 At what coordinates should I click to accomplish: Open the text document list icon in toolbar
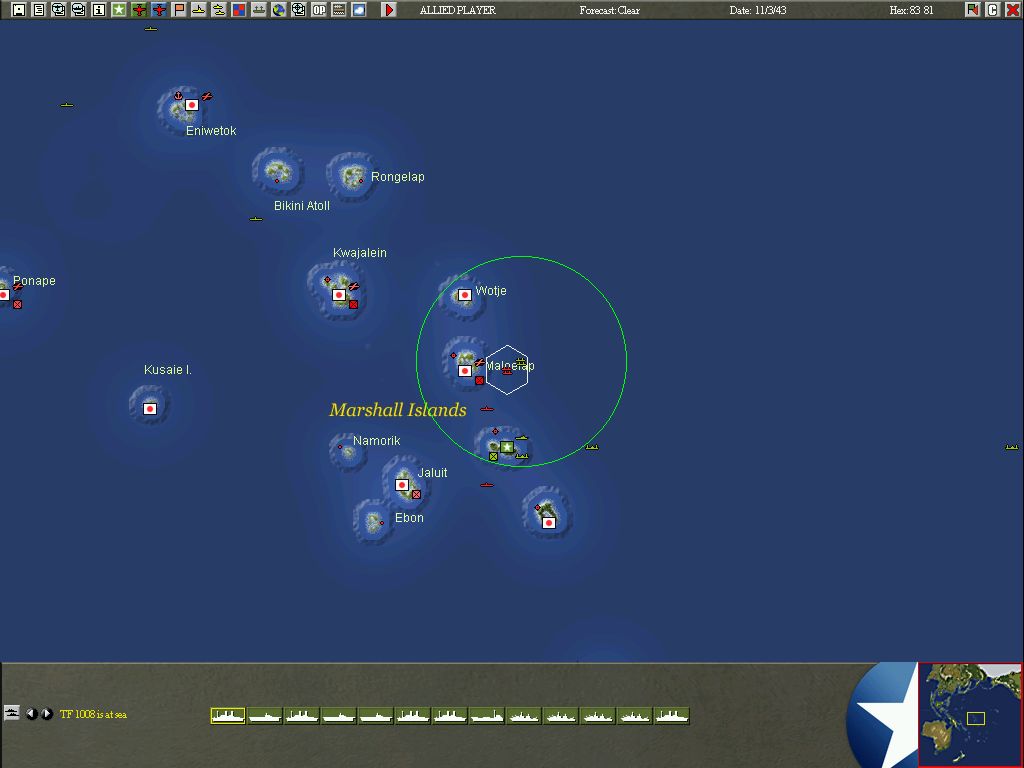coord(39,10)
